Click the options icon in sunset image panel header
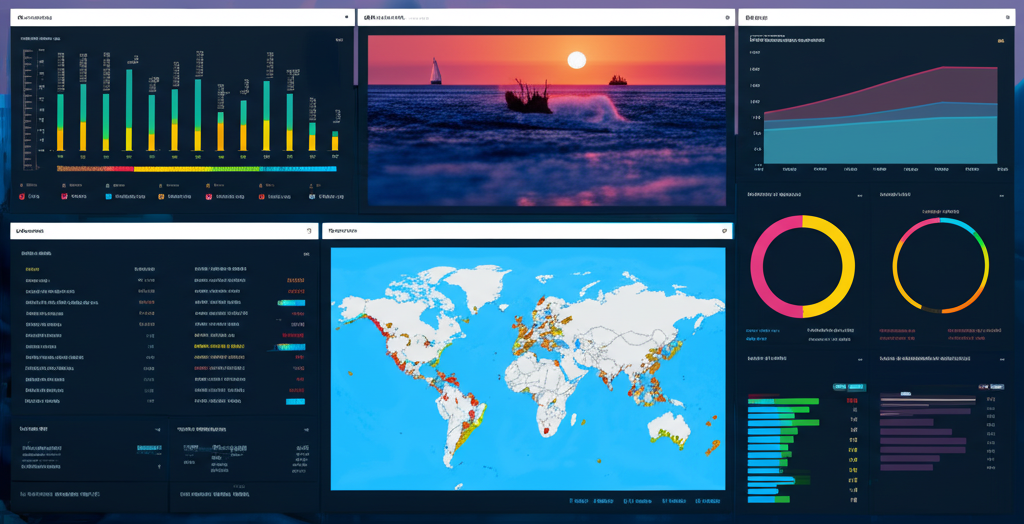 [x=727, y=17]
